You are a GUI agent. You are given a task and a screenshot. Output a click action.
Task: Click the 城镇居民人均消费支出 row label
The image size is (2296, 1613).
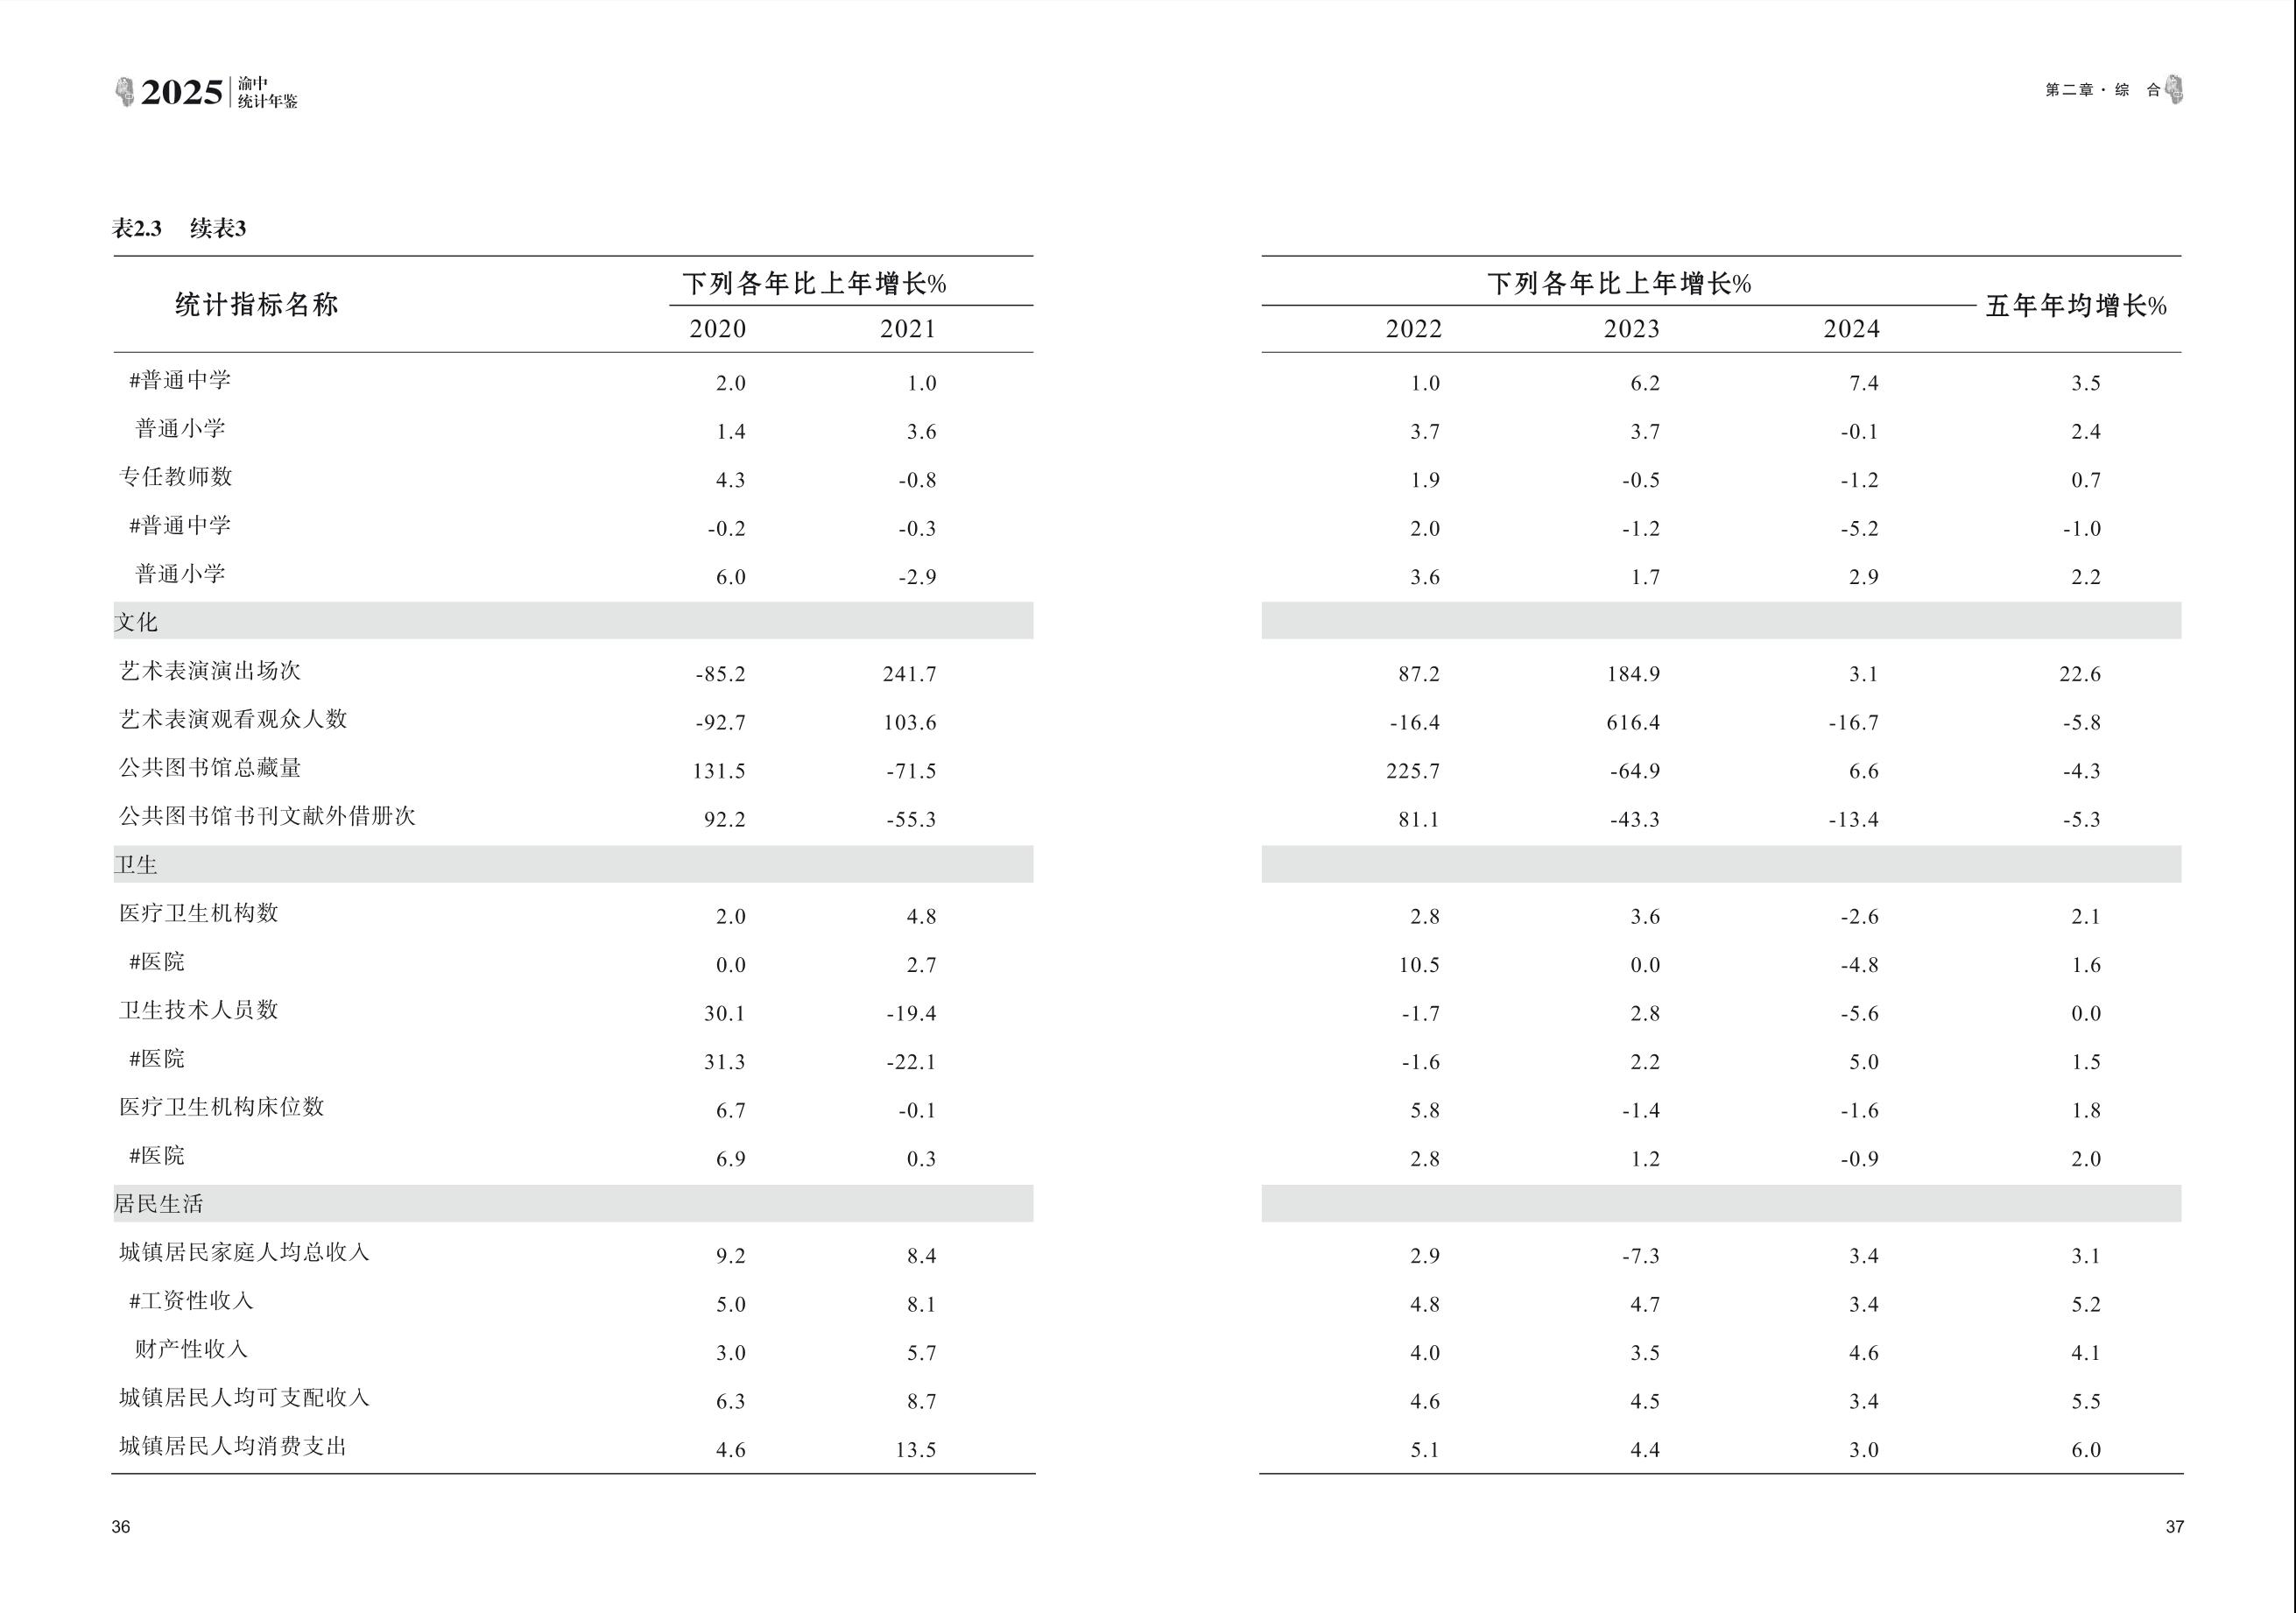point(233,1446)
